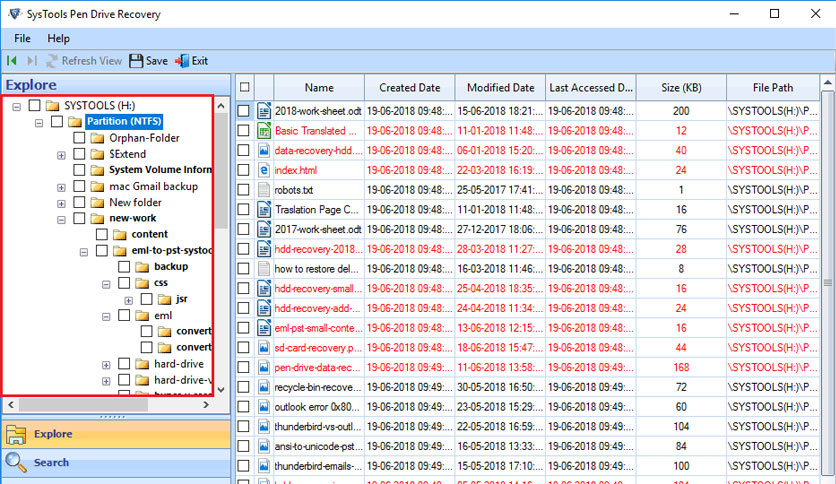Image resolution: width=836 pixels, height=484 pixels.
Task: Collapse the SYSTOOLS (H:) tree node
Action: click(x=17, y=107)
